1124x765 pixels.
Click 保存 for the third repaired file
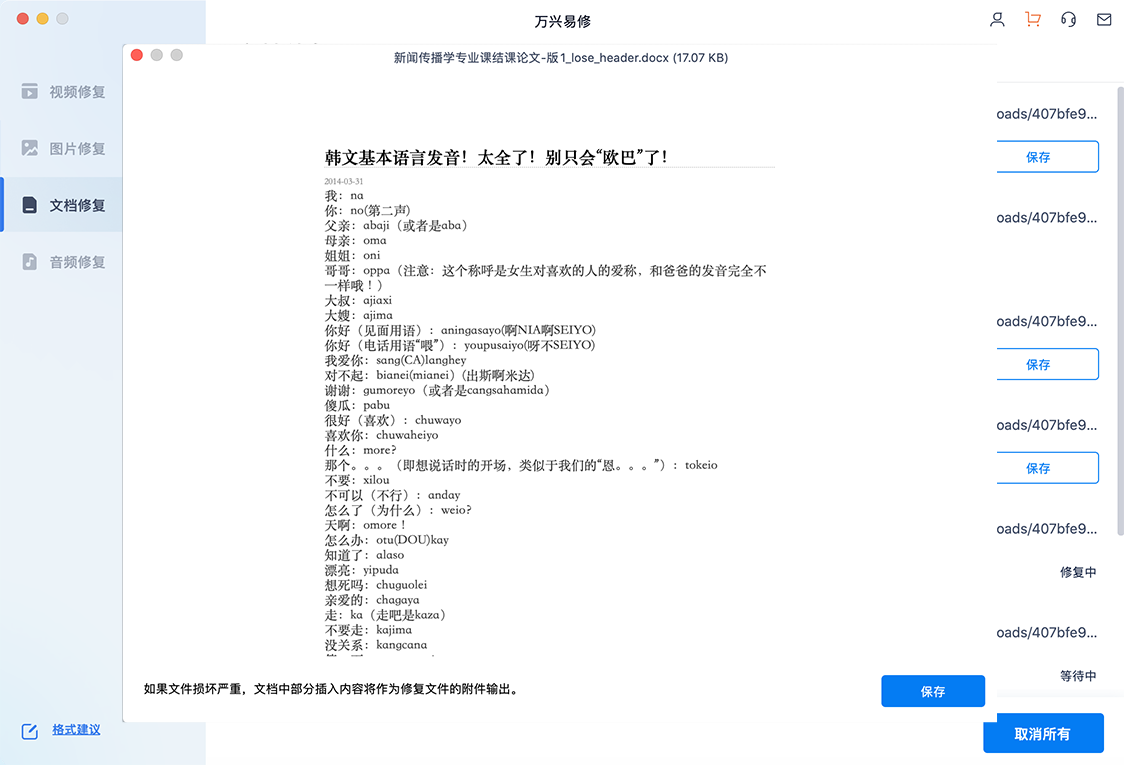coord(1047,468)
